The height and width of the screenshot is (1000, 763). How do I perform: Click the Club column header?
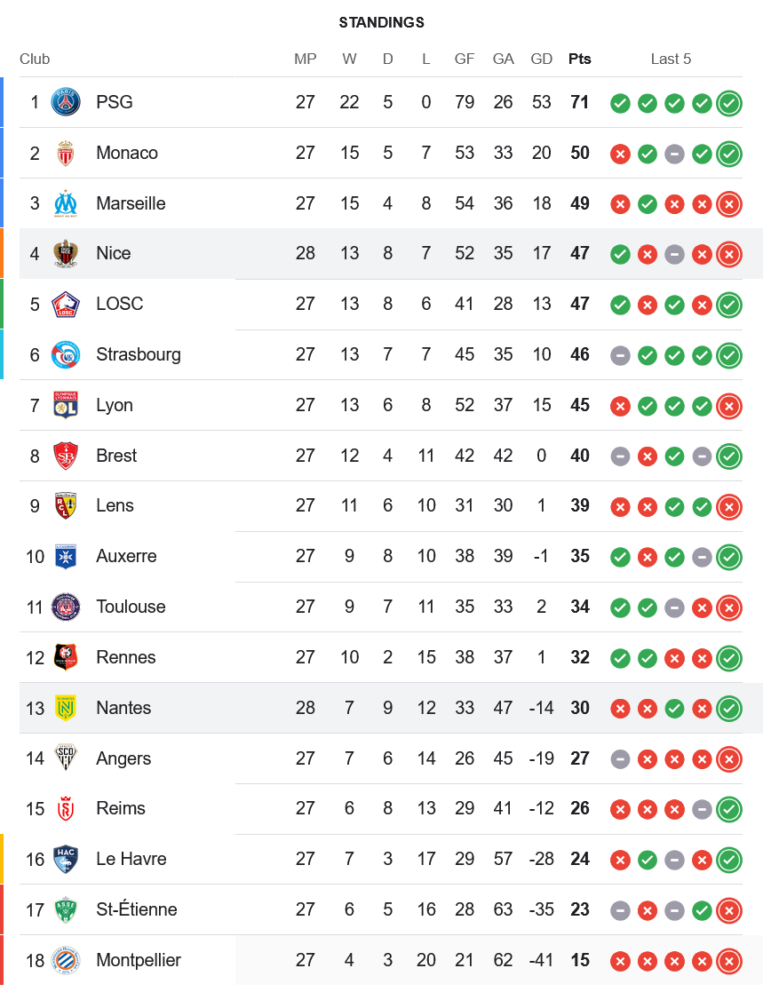pyautogui.click(x=35, y=59)
